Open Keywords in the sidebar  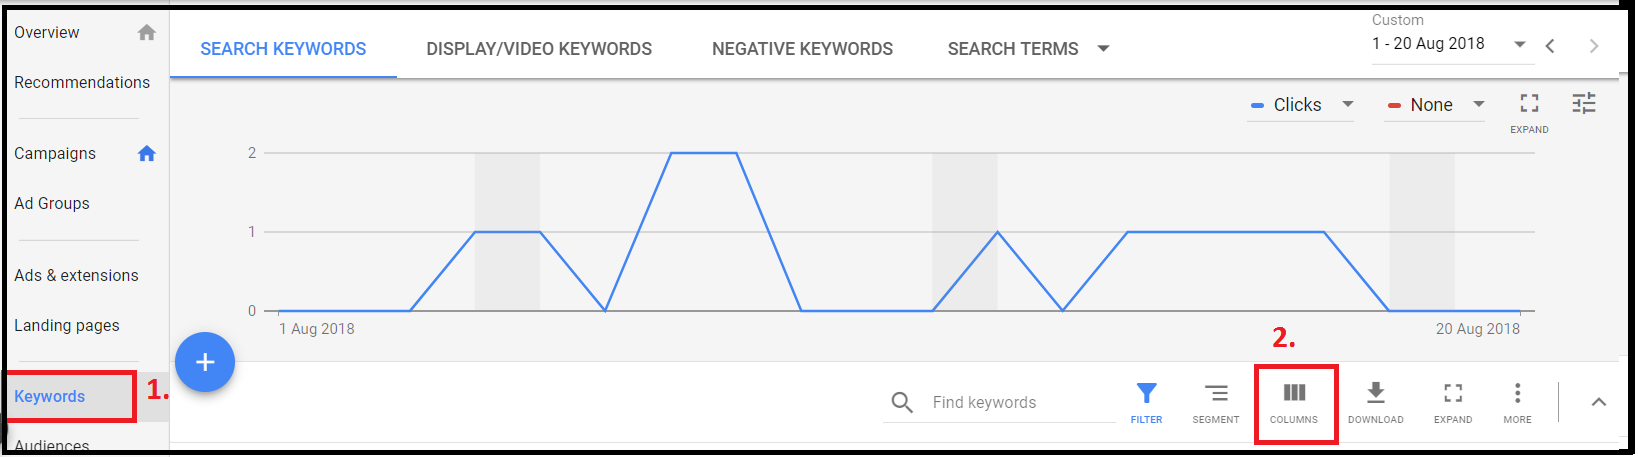tap(50, 396)
